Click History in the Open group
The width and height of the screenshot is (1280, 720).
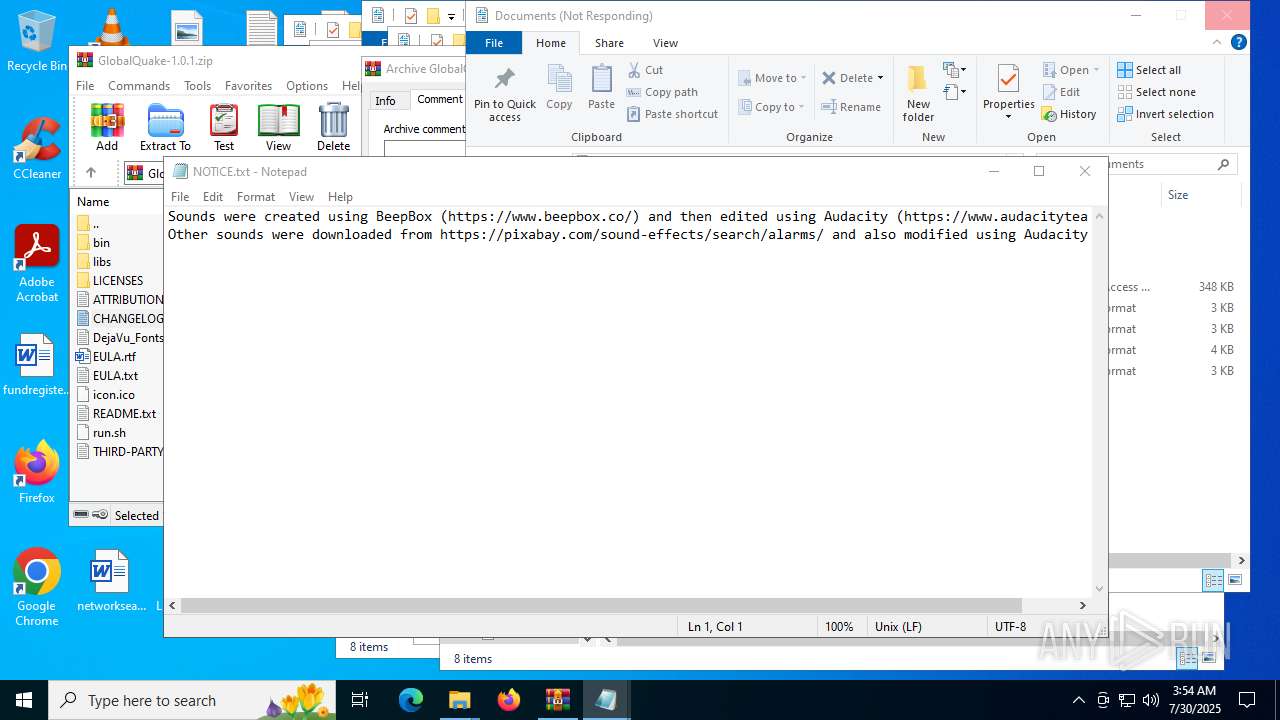click(1069, 114)
